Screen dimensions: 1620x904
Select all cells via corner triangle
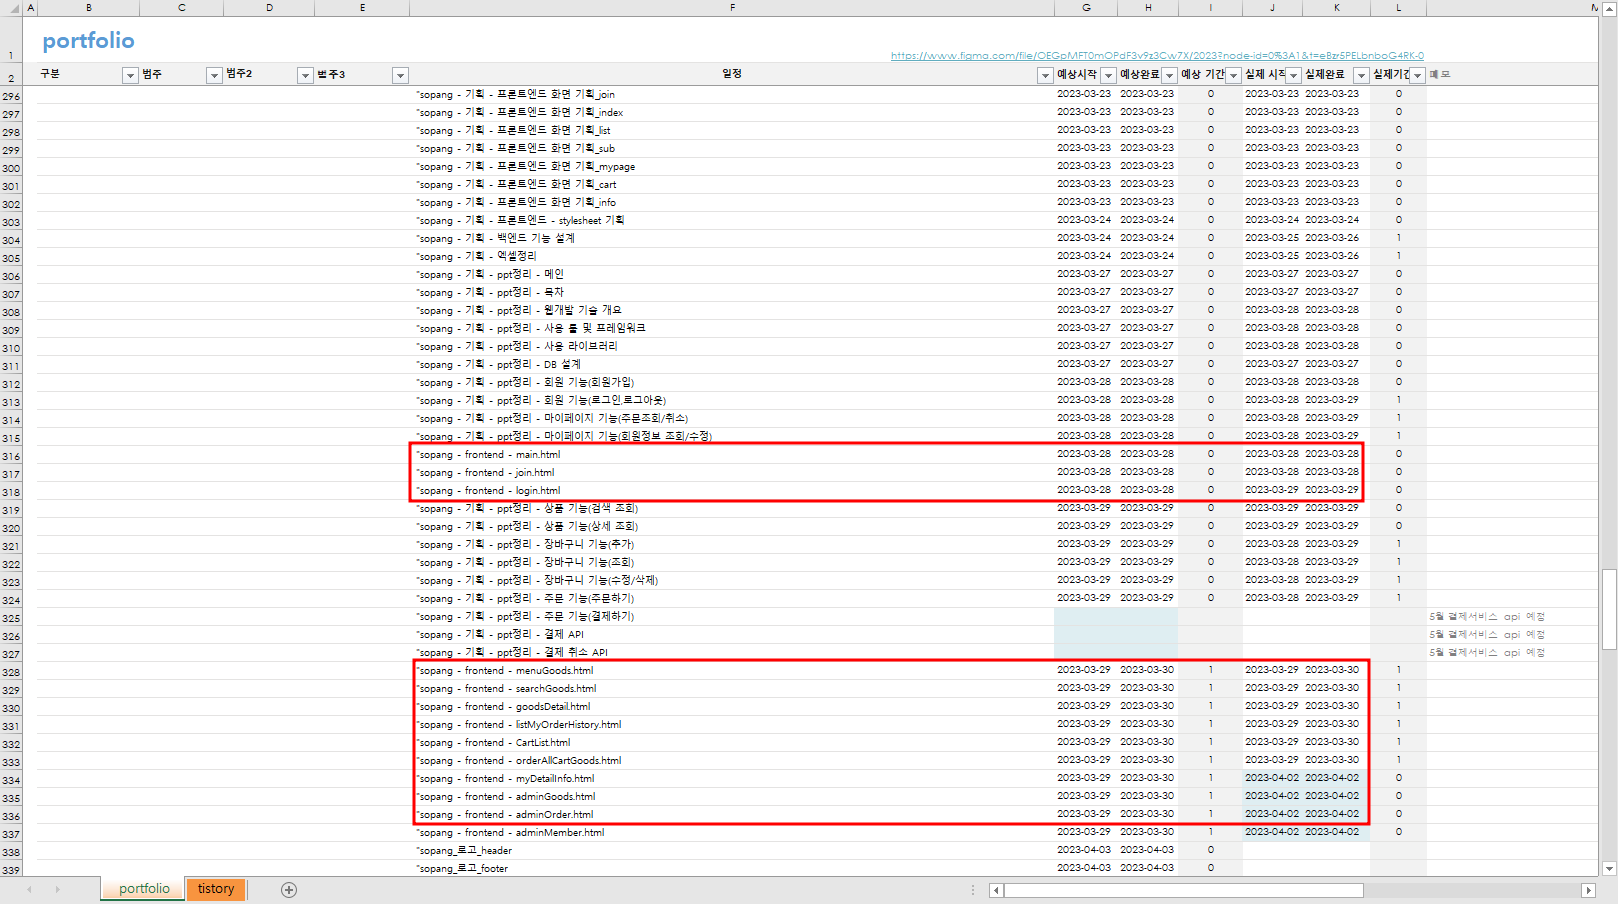point(14,8)
